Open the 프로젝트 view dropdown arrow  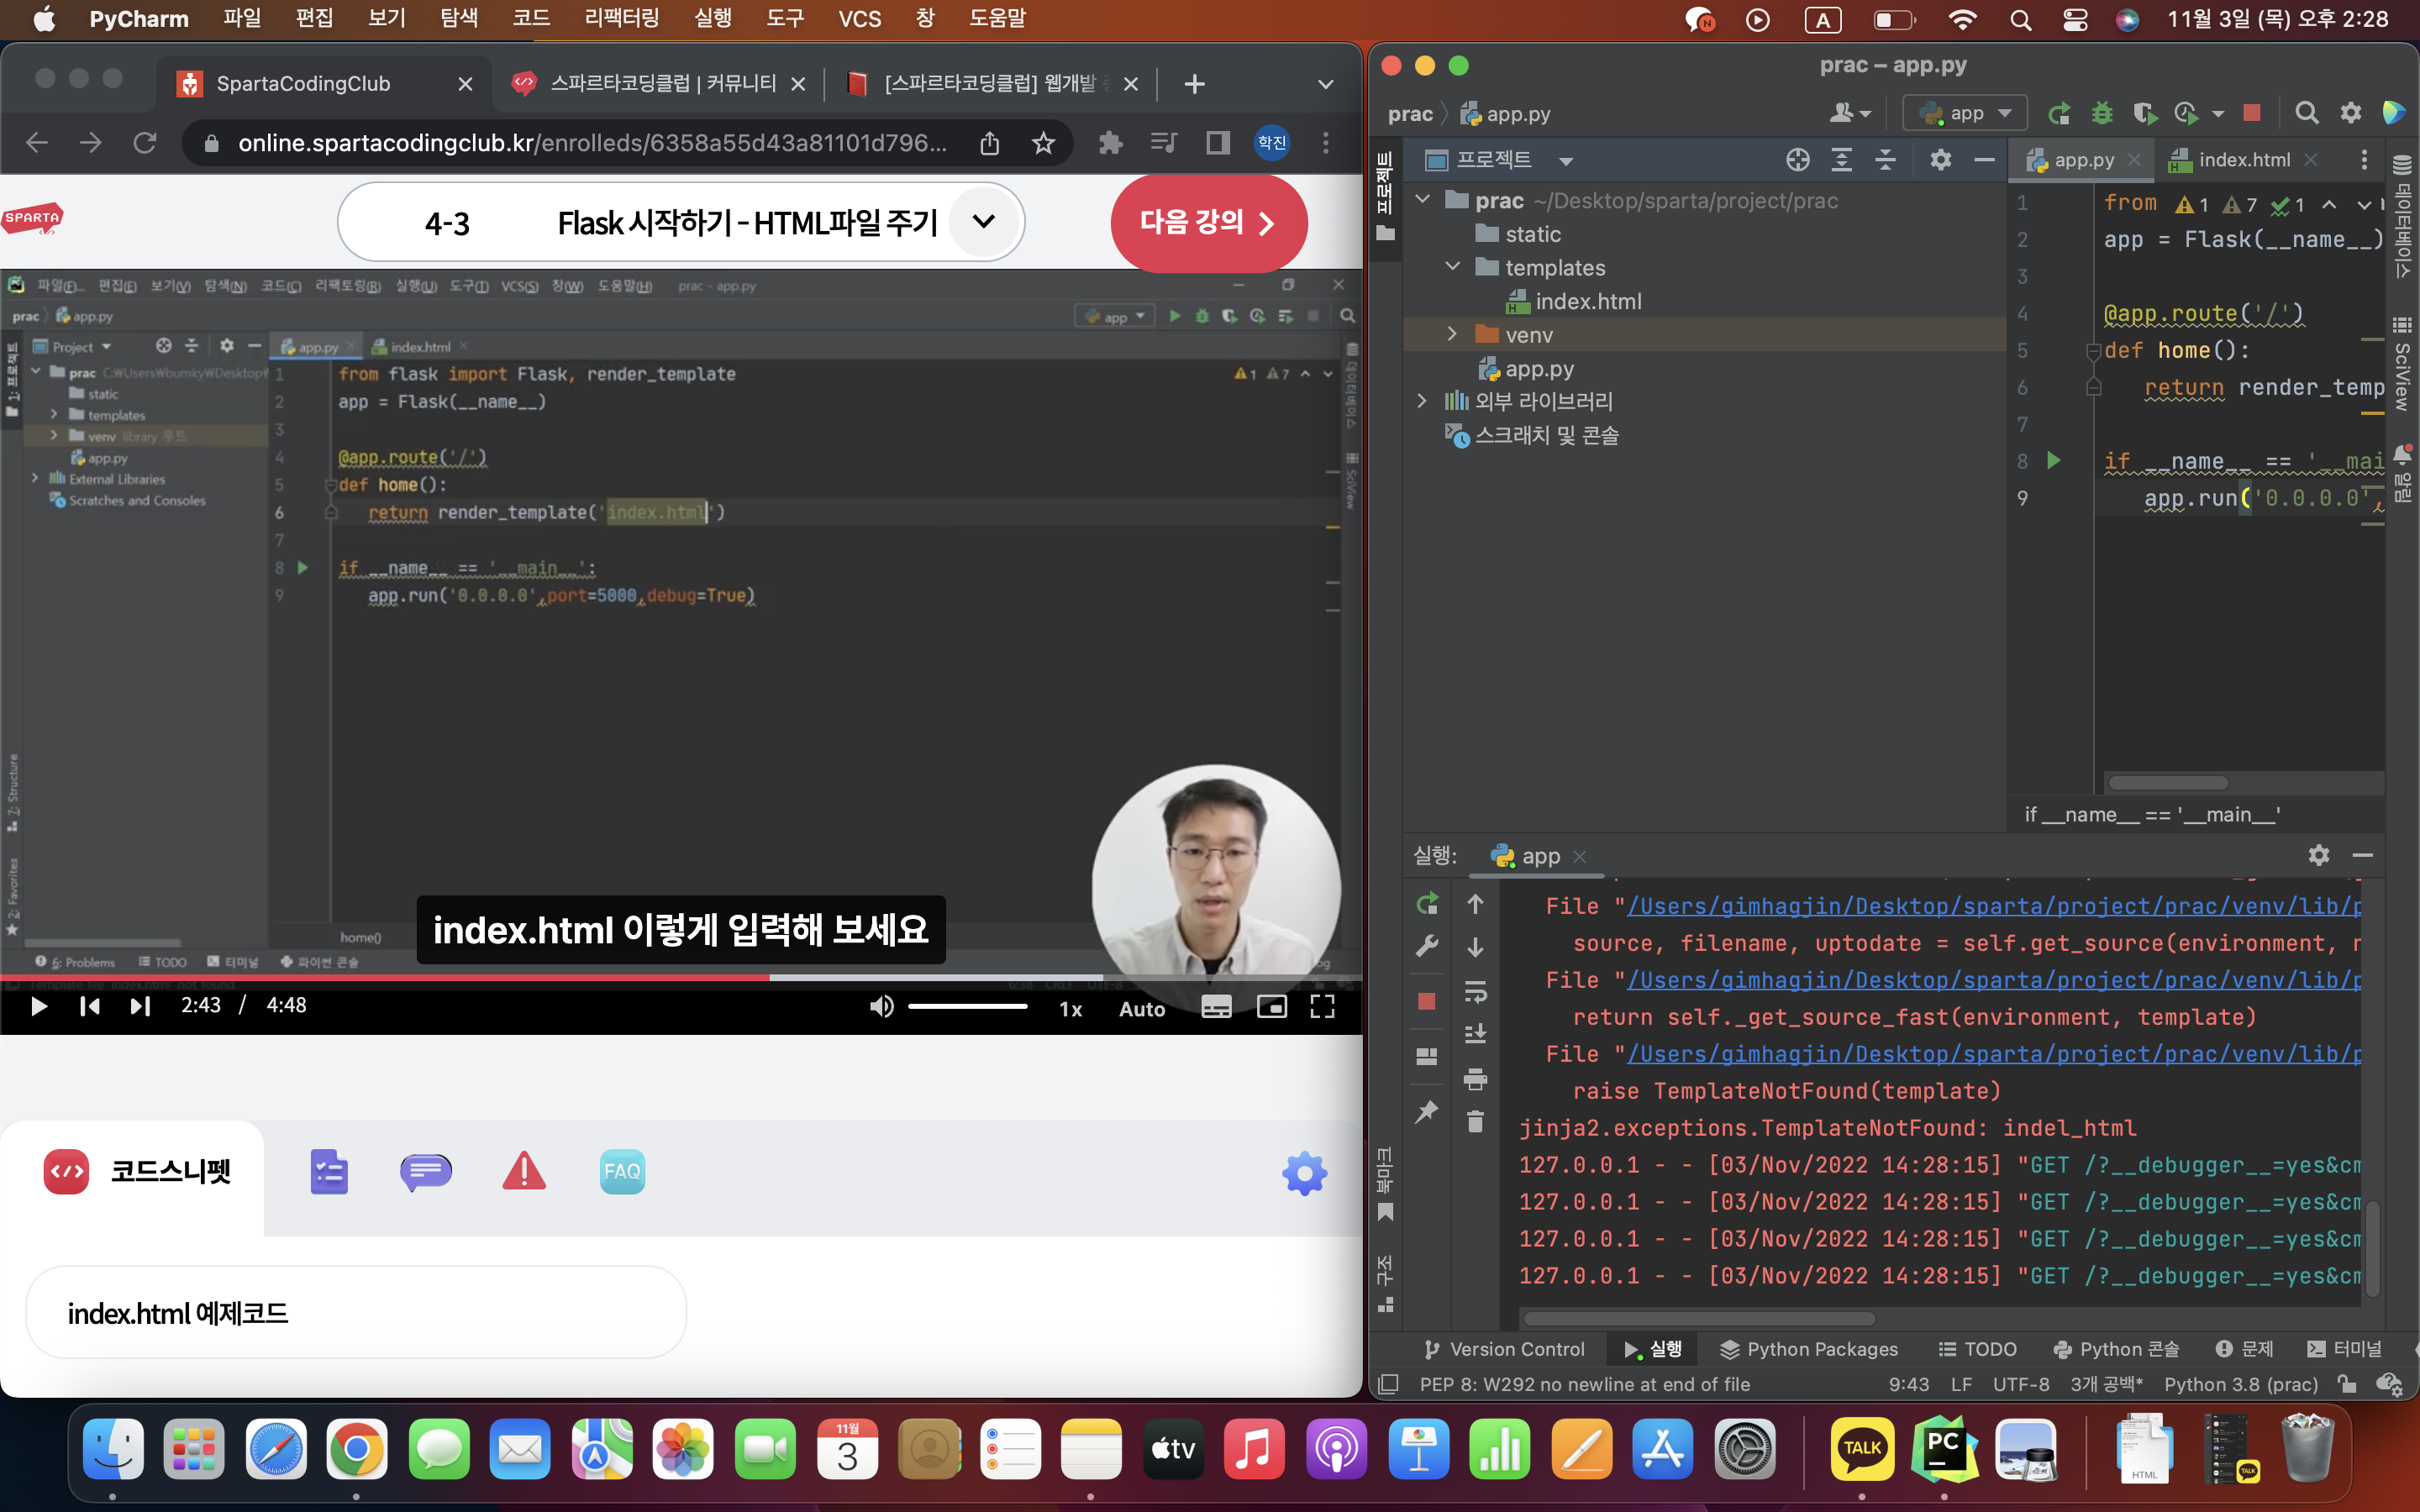coord(1566,161)
